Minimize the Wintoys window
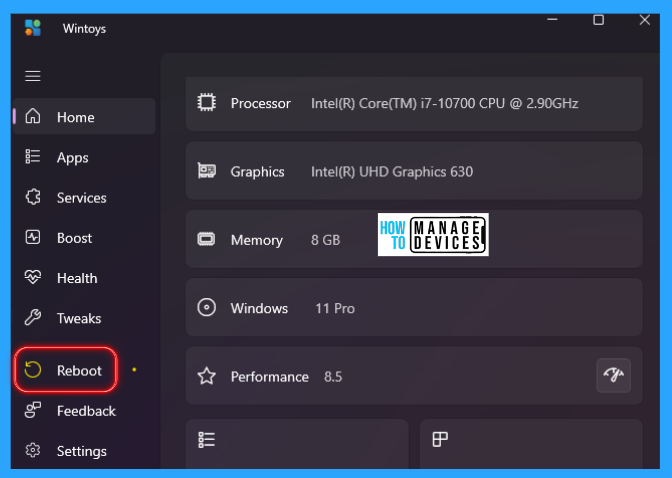672x478 pixels. [x=552, y=20]
